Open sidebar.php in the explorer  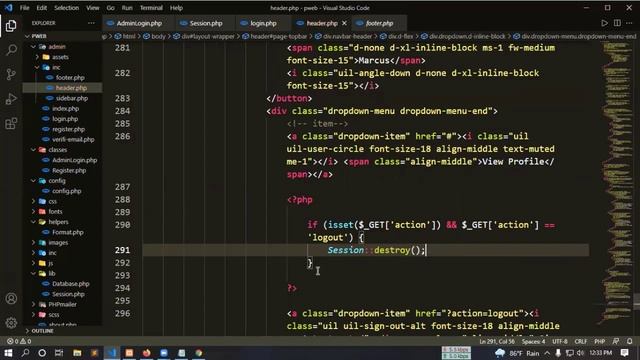pos(71,98)
